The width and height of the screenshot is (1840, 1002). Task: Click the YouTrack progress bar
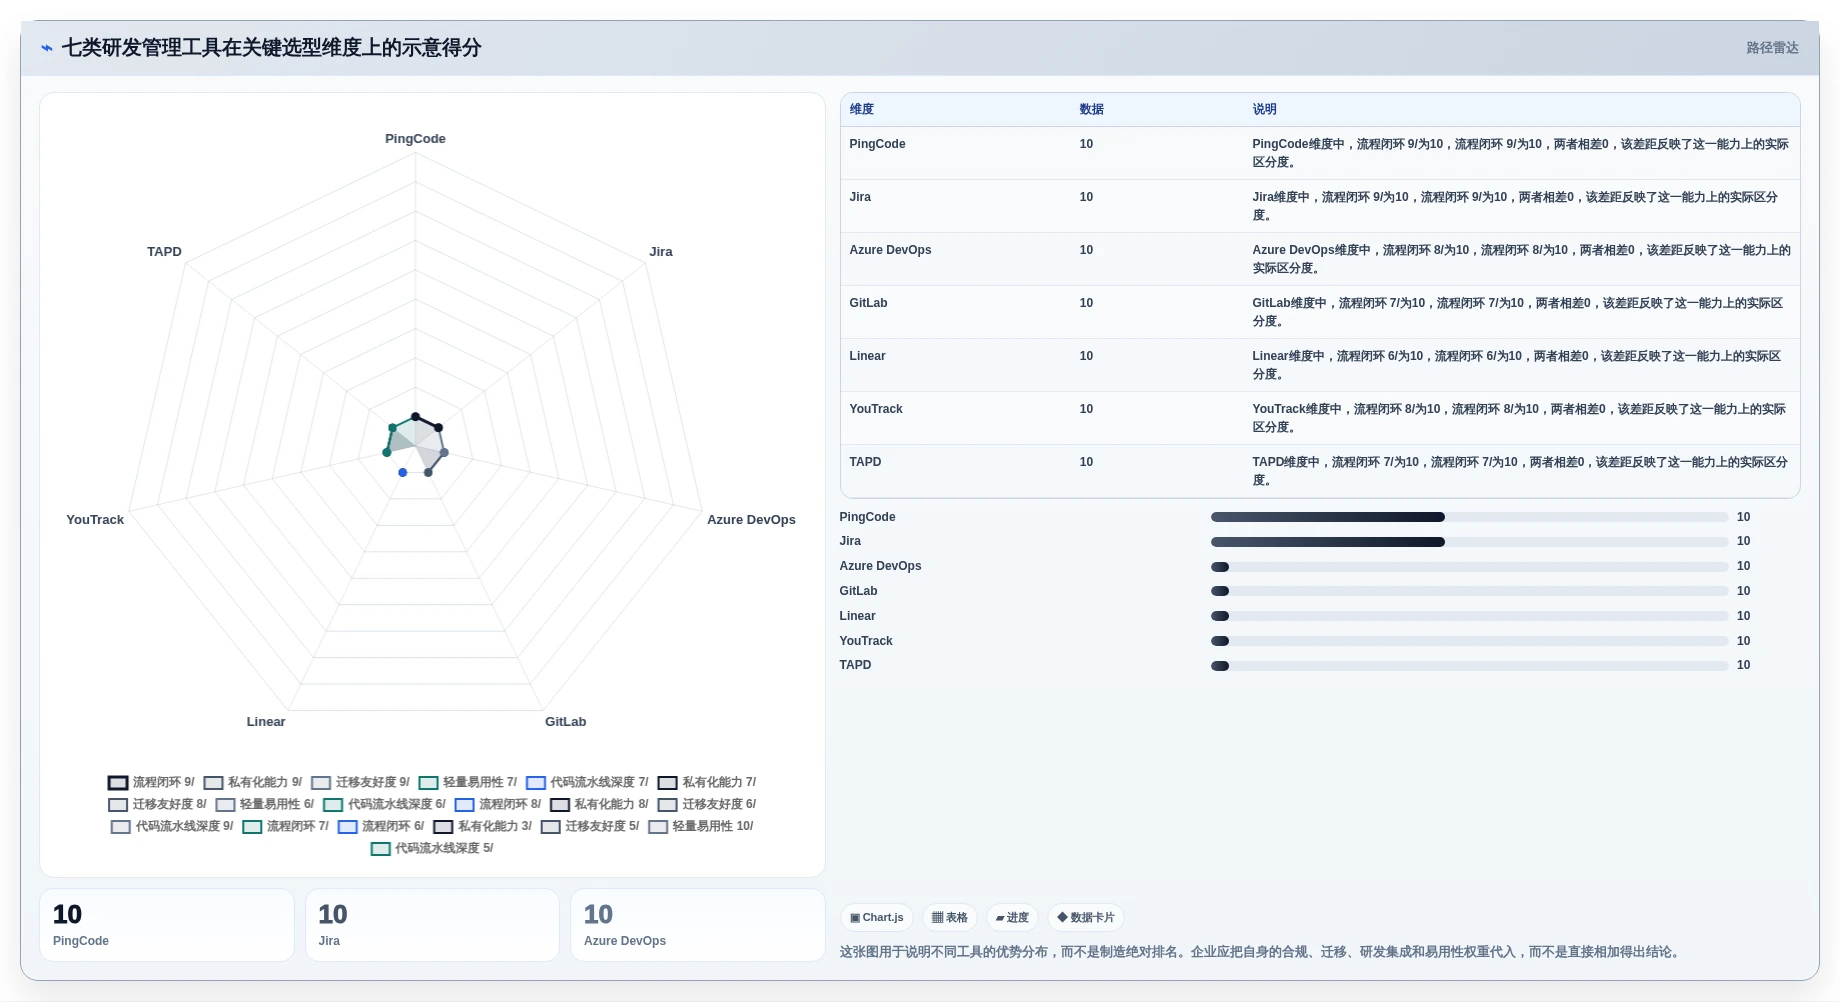click(x=1469, y=641)
